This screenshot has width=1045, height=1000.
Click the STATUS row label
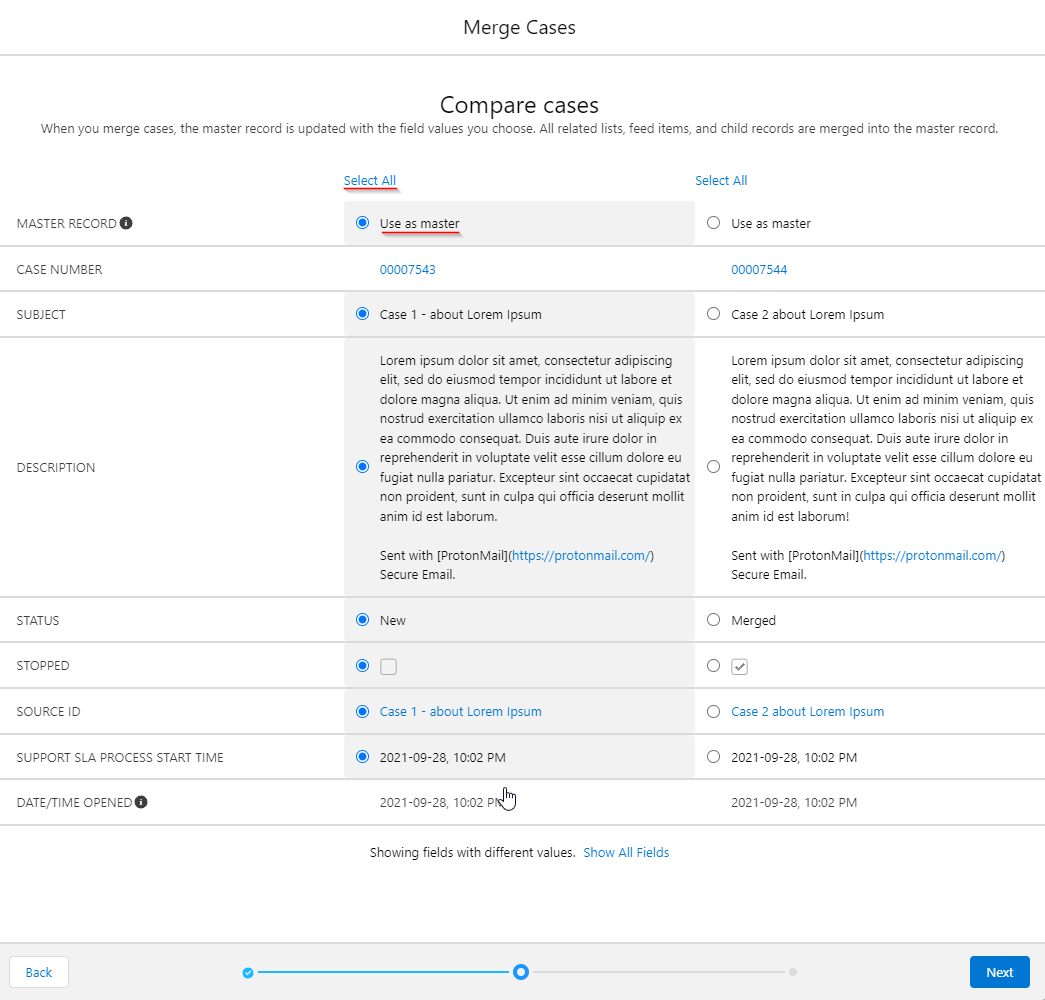38,621
